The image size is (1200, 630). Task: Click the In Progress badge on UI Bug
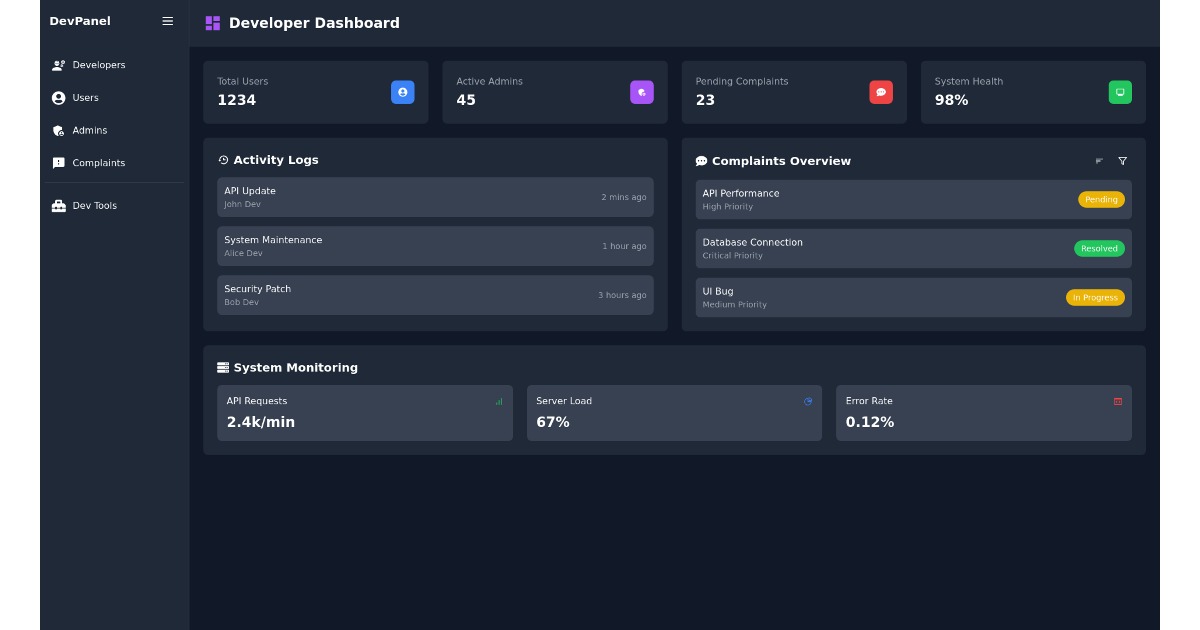[x=1095, y=297]
